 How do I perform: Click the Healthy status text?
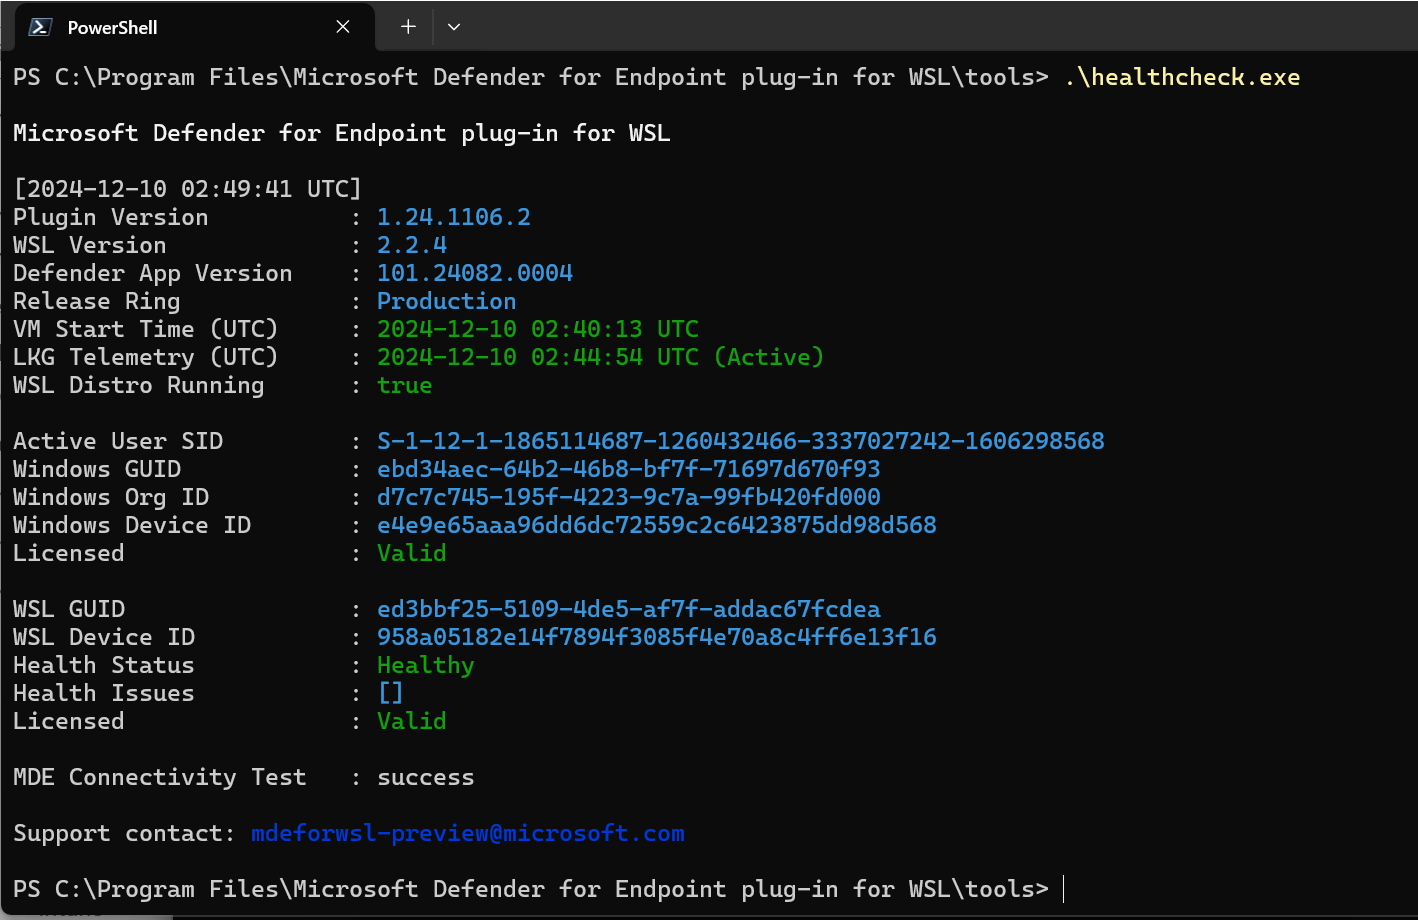pyautogui.click(x=426, y=665)
